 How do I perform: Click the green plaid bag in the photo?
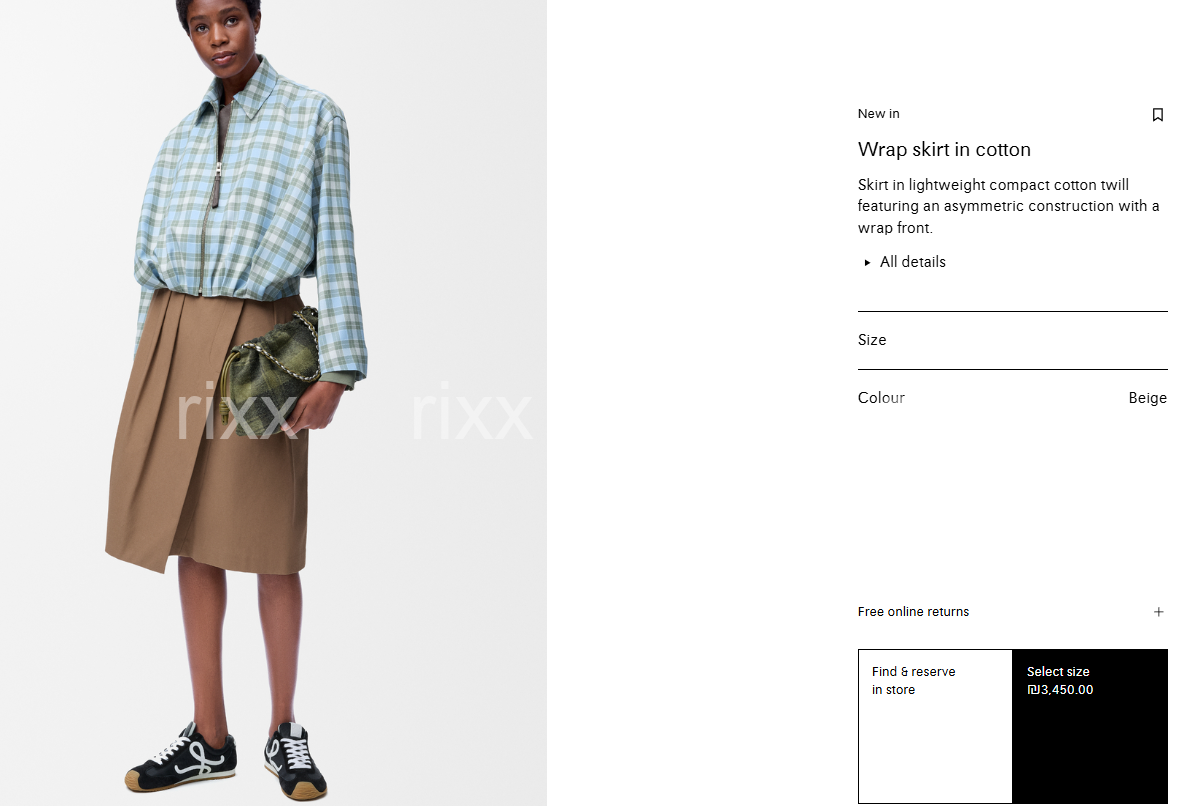point(270,371)
